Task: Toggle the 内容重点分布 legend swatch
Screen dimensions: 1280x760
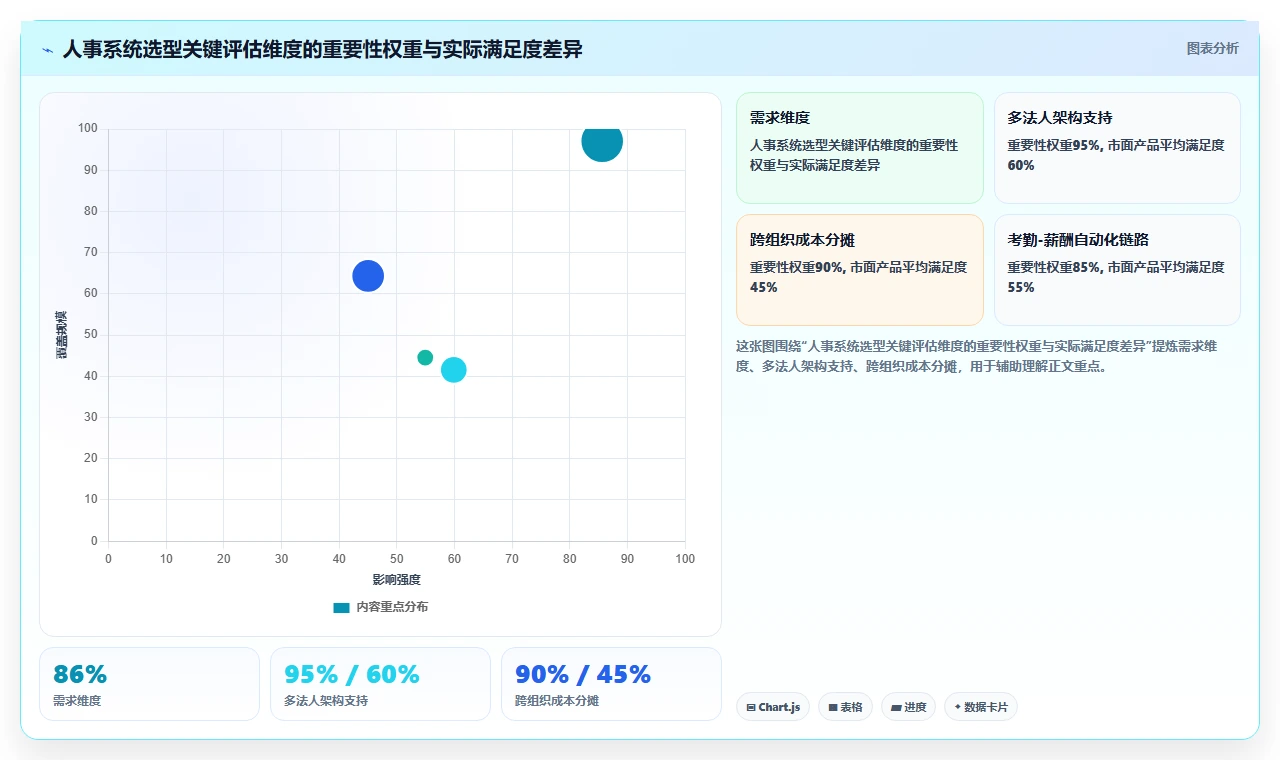Action: [342, 607]
